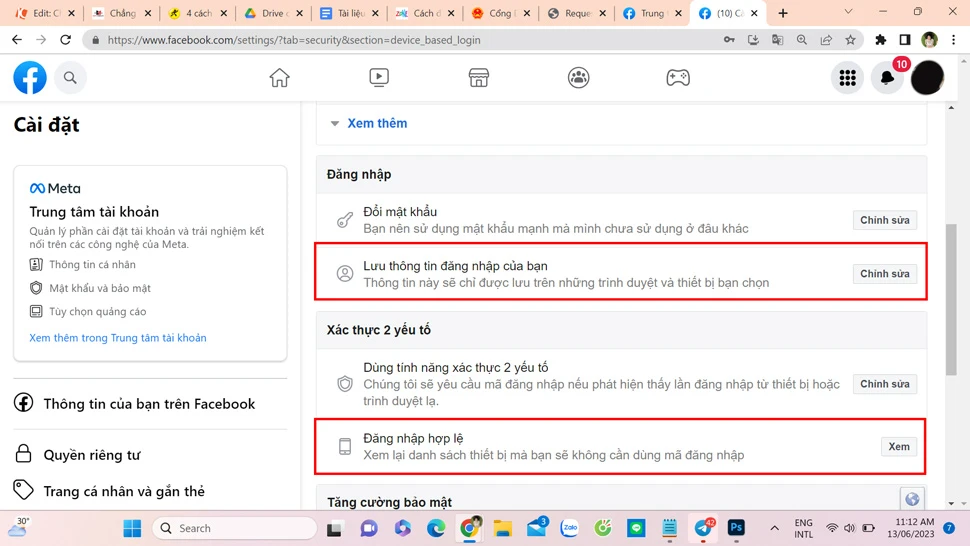Open the zoom magnifier in address bar
The height and width of the screenshot is (546, 970).
click(802, 40)
